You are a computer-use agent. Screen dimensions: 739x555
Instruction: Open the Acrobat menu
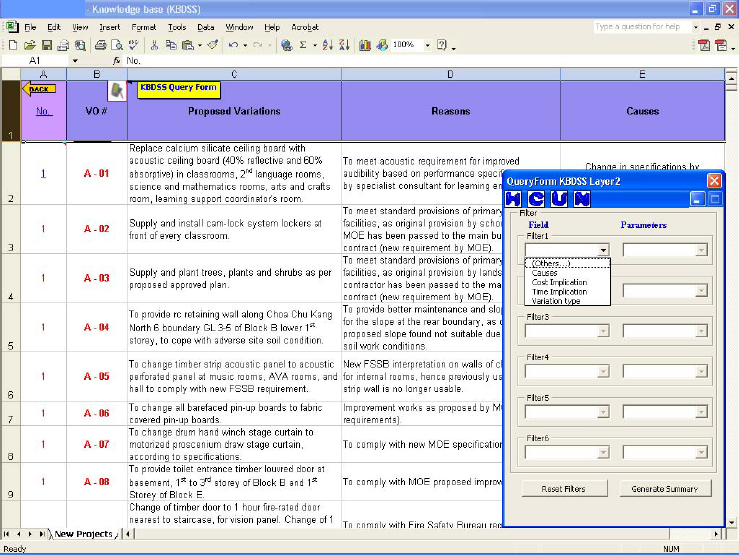click(305, 27)
